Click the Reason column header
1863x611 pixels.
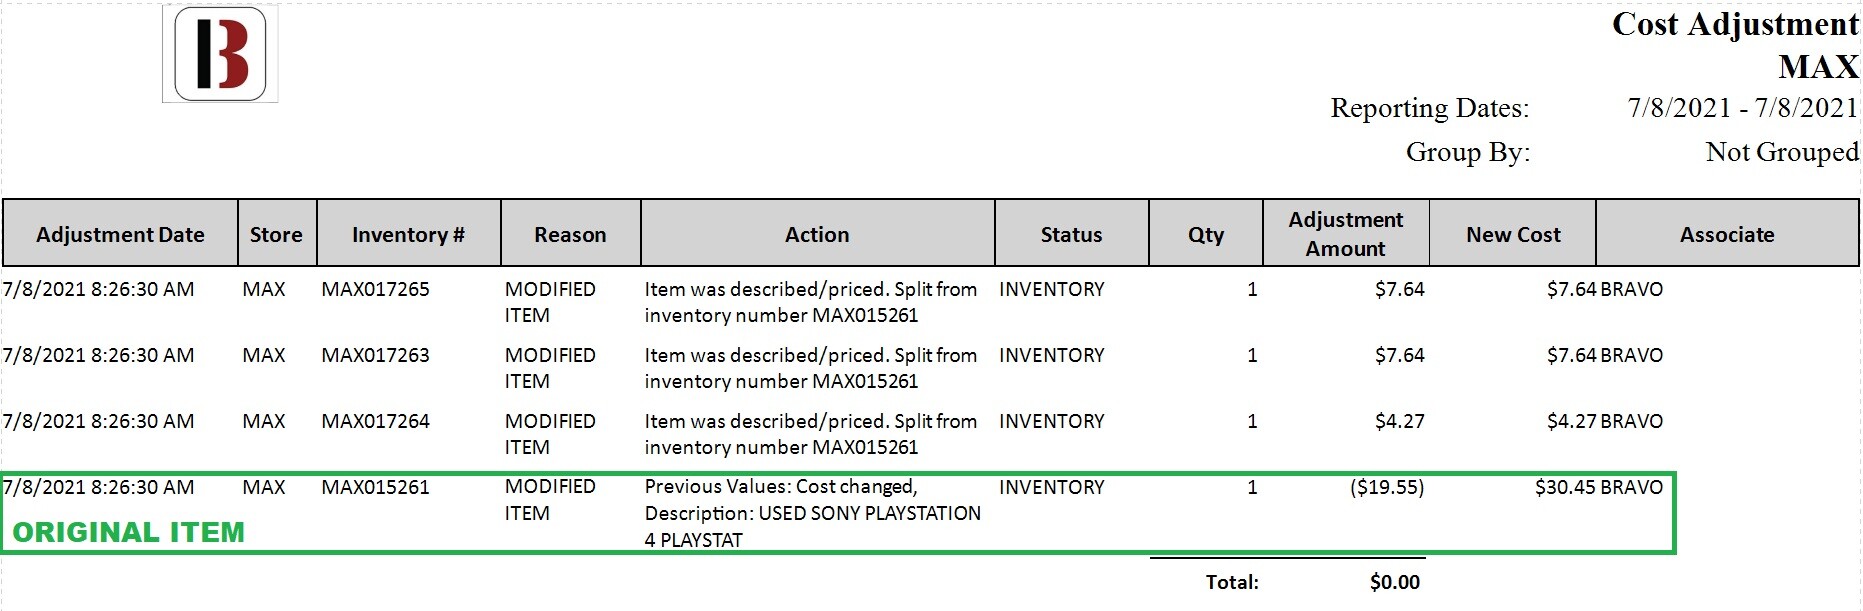pyautogui.click(x=570, y=234)
